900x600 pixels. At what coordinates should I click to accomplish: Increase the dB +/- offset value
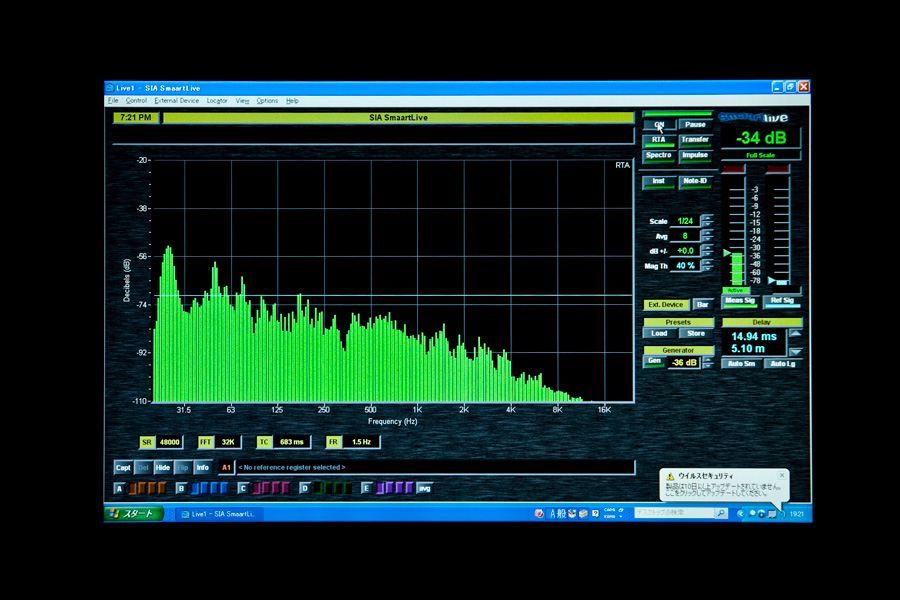[x=708, y=247]
